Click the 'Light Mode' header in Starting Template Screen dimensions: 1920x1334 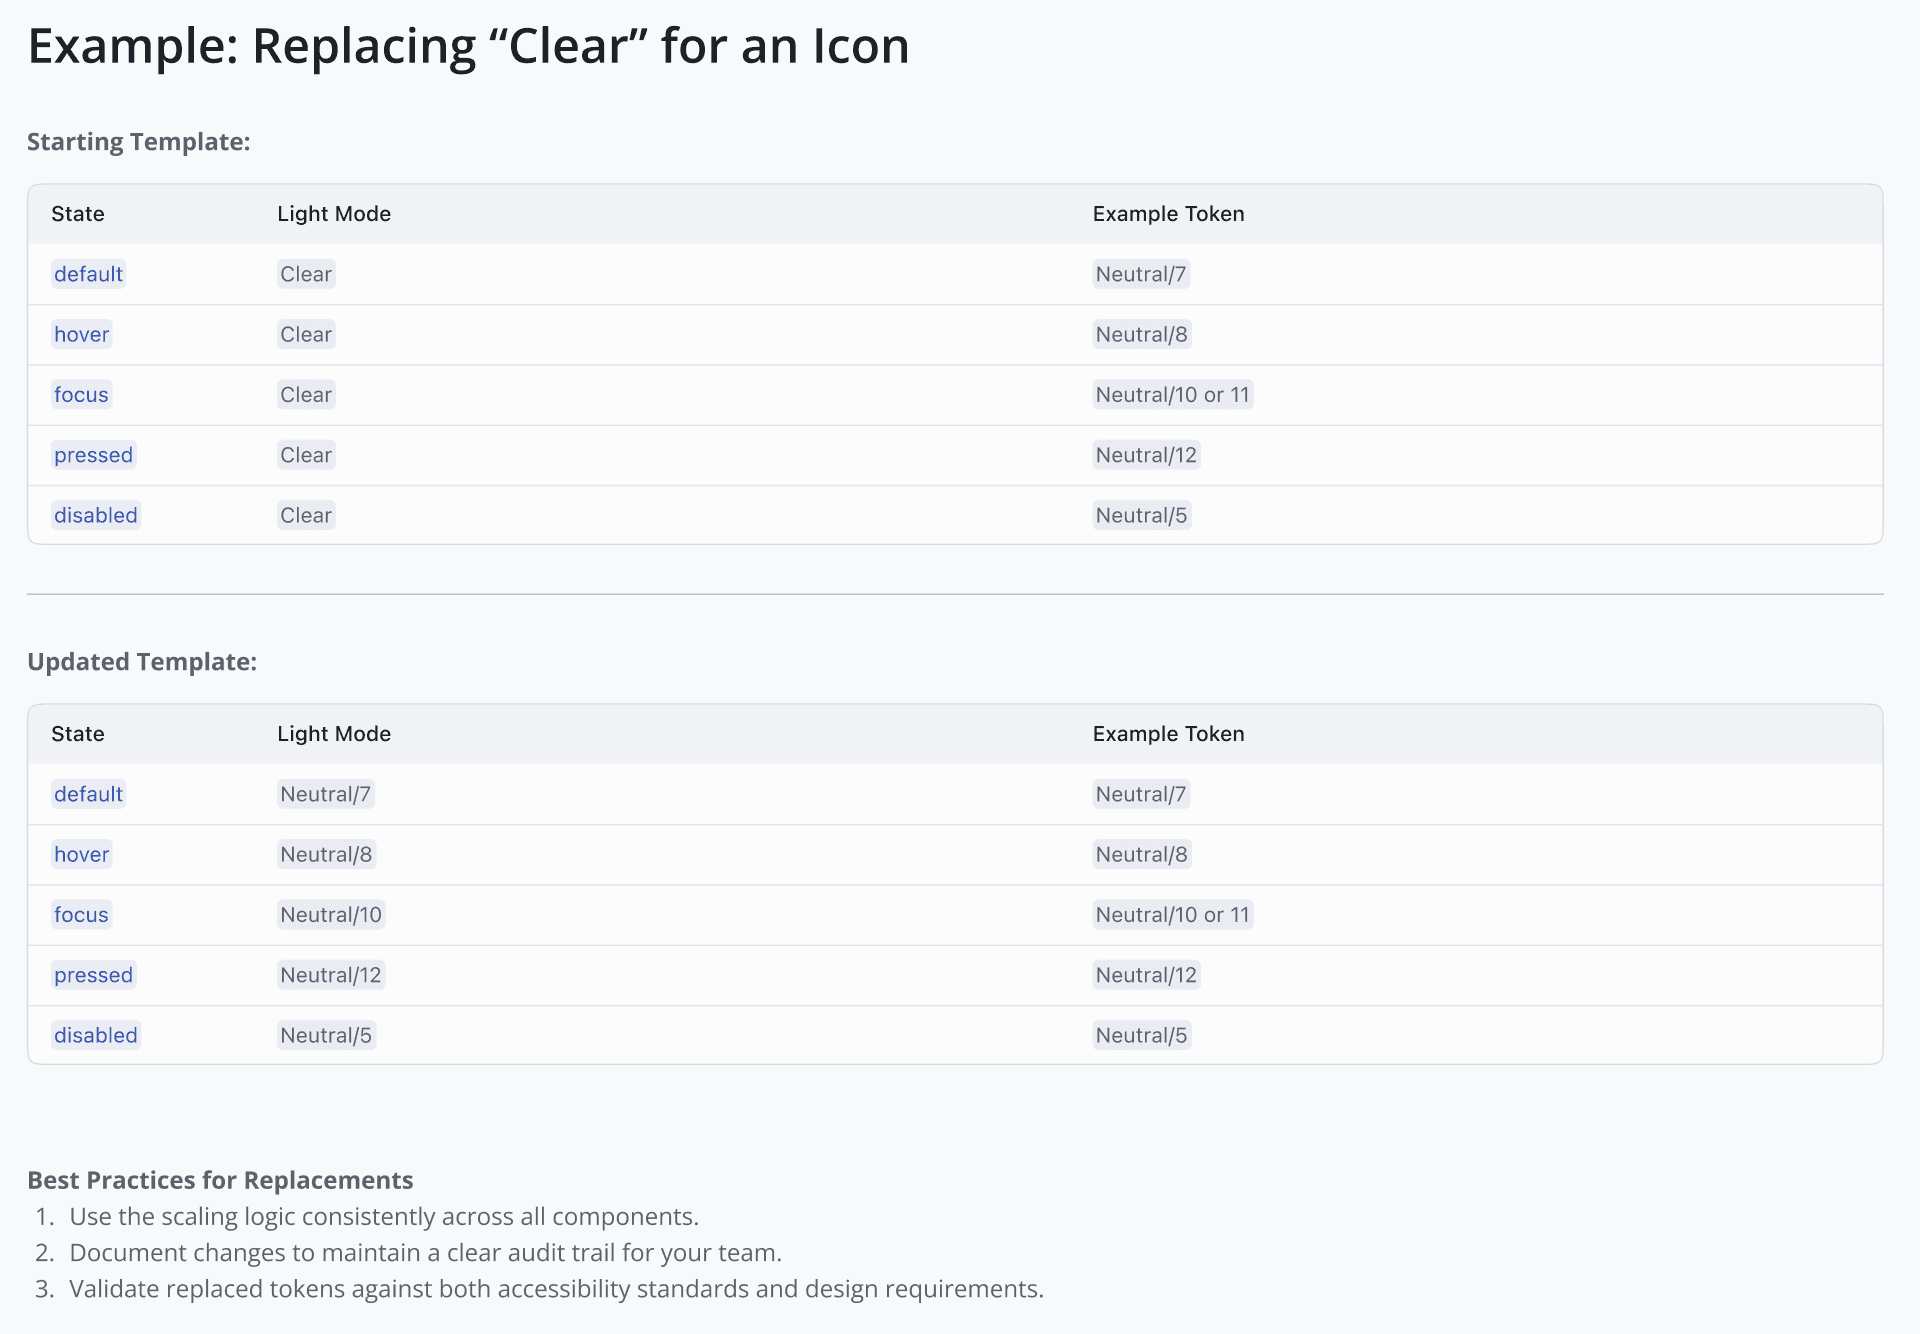click(334, 214)
